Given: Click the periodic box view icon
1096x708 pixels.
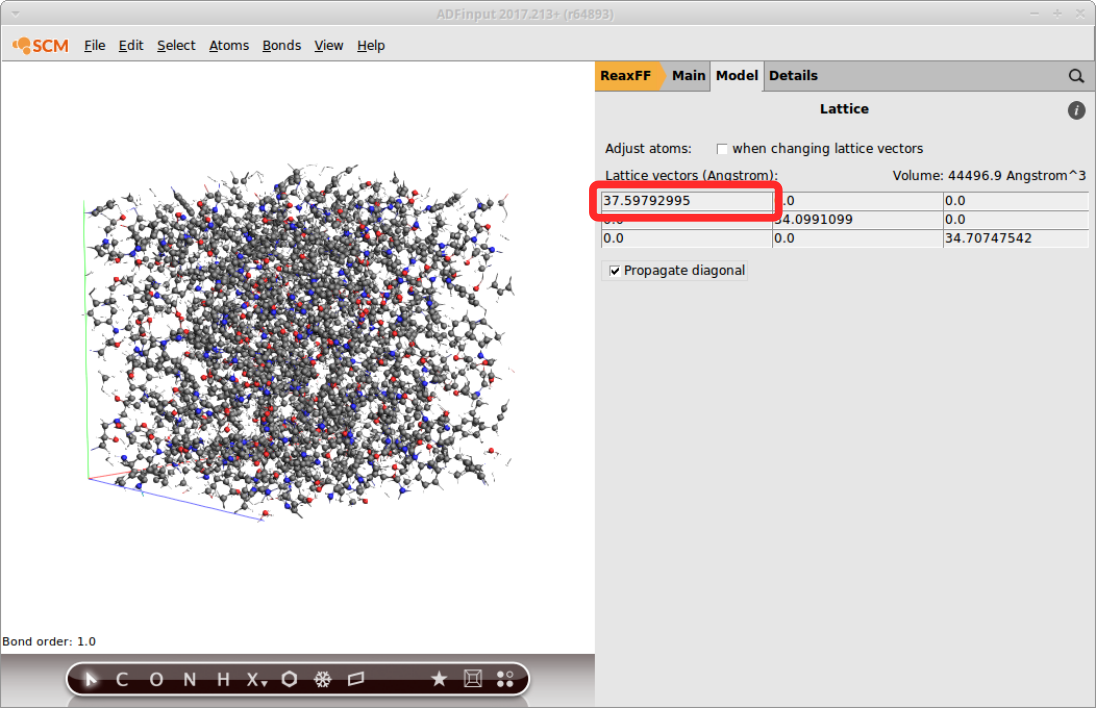Looking at the screenshot, I should point(472,680).
